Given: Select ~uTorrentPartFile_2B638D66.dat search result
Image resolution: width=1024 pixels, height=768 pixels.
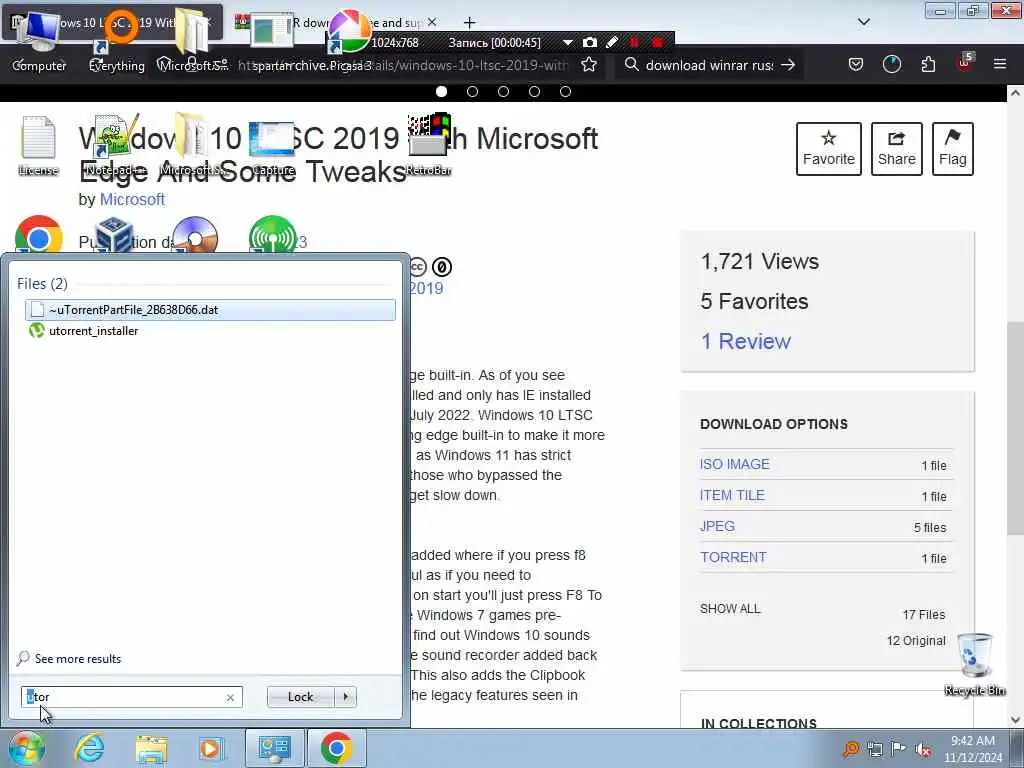Looking at the screenshot, I should tap(210, 310).
